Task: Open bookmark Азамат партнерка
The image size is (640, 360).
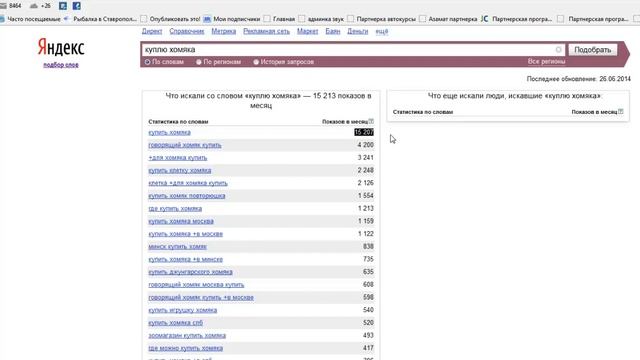Action: (x=448, y=19)
